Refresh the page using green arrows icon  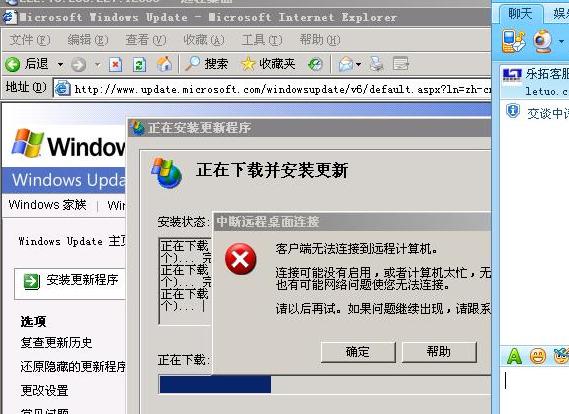click(x=139, y=65)
